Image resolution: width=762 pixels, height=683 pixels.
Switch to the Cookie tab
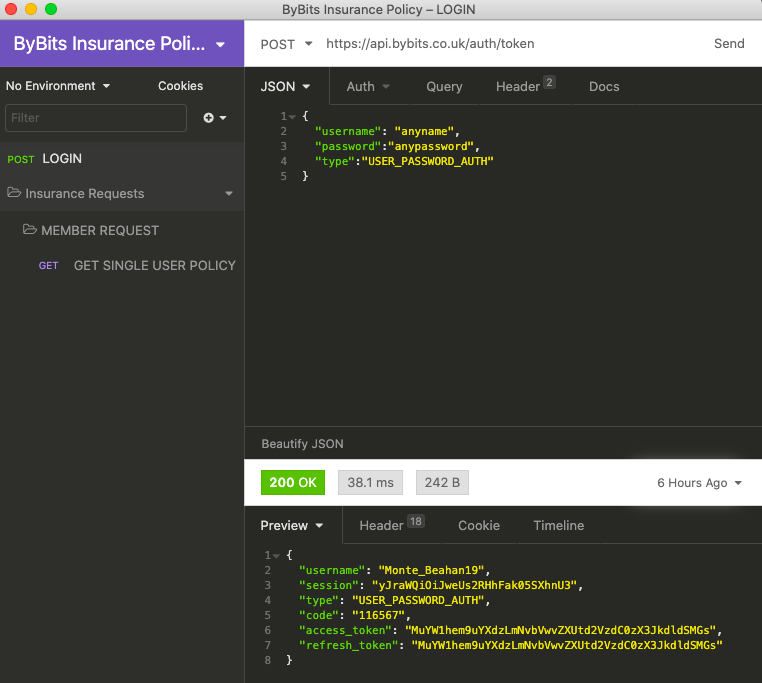tap(479, 525)
